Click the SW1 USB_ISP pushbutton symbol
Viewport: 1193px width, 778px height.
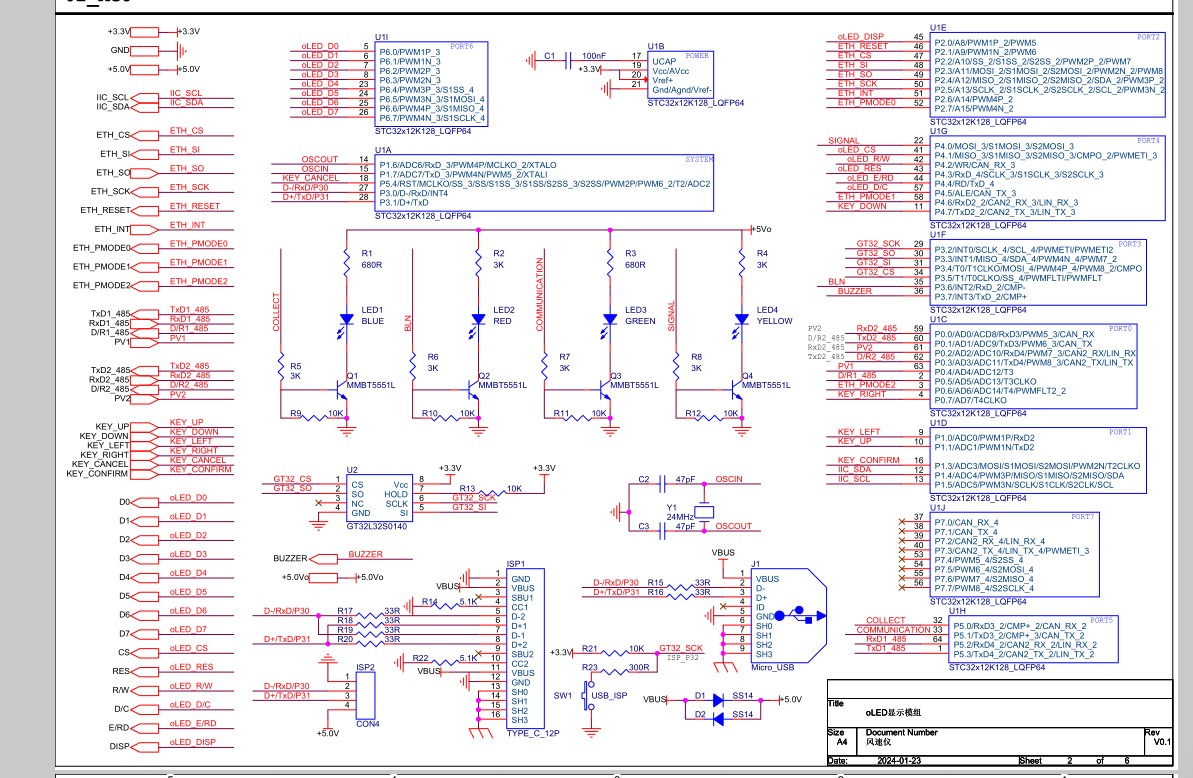[587, 696]
